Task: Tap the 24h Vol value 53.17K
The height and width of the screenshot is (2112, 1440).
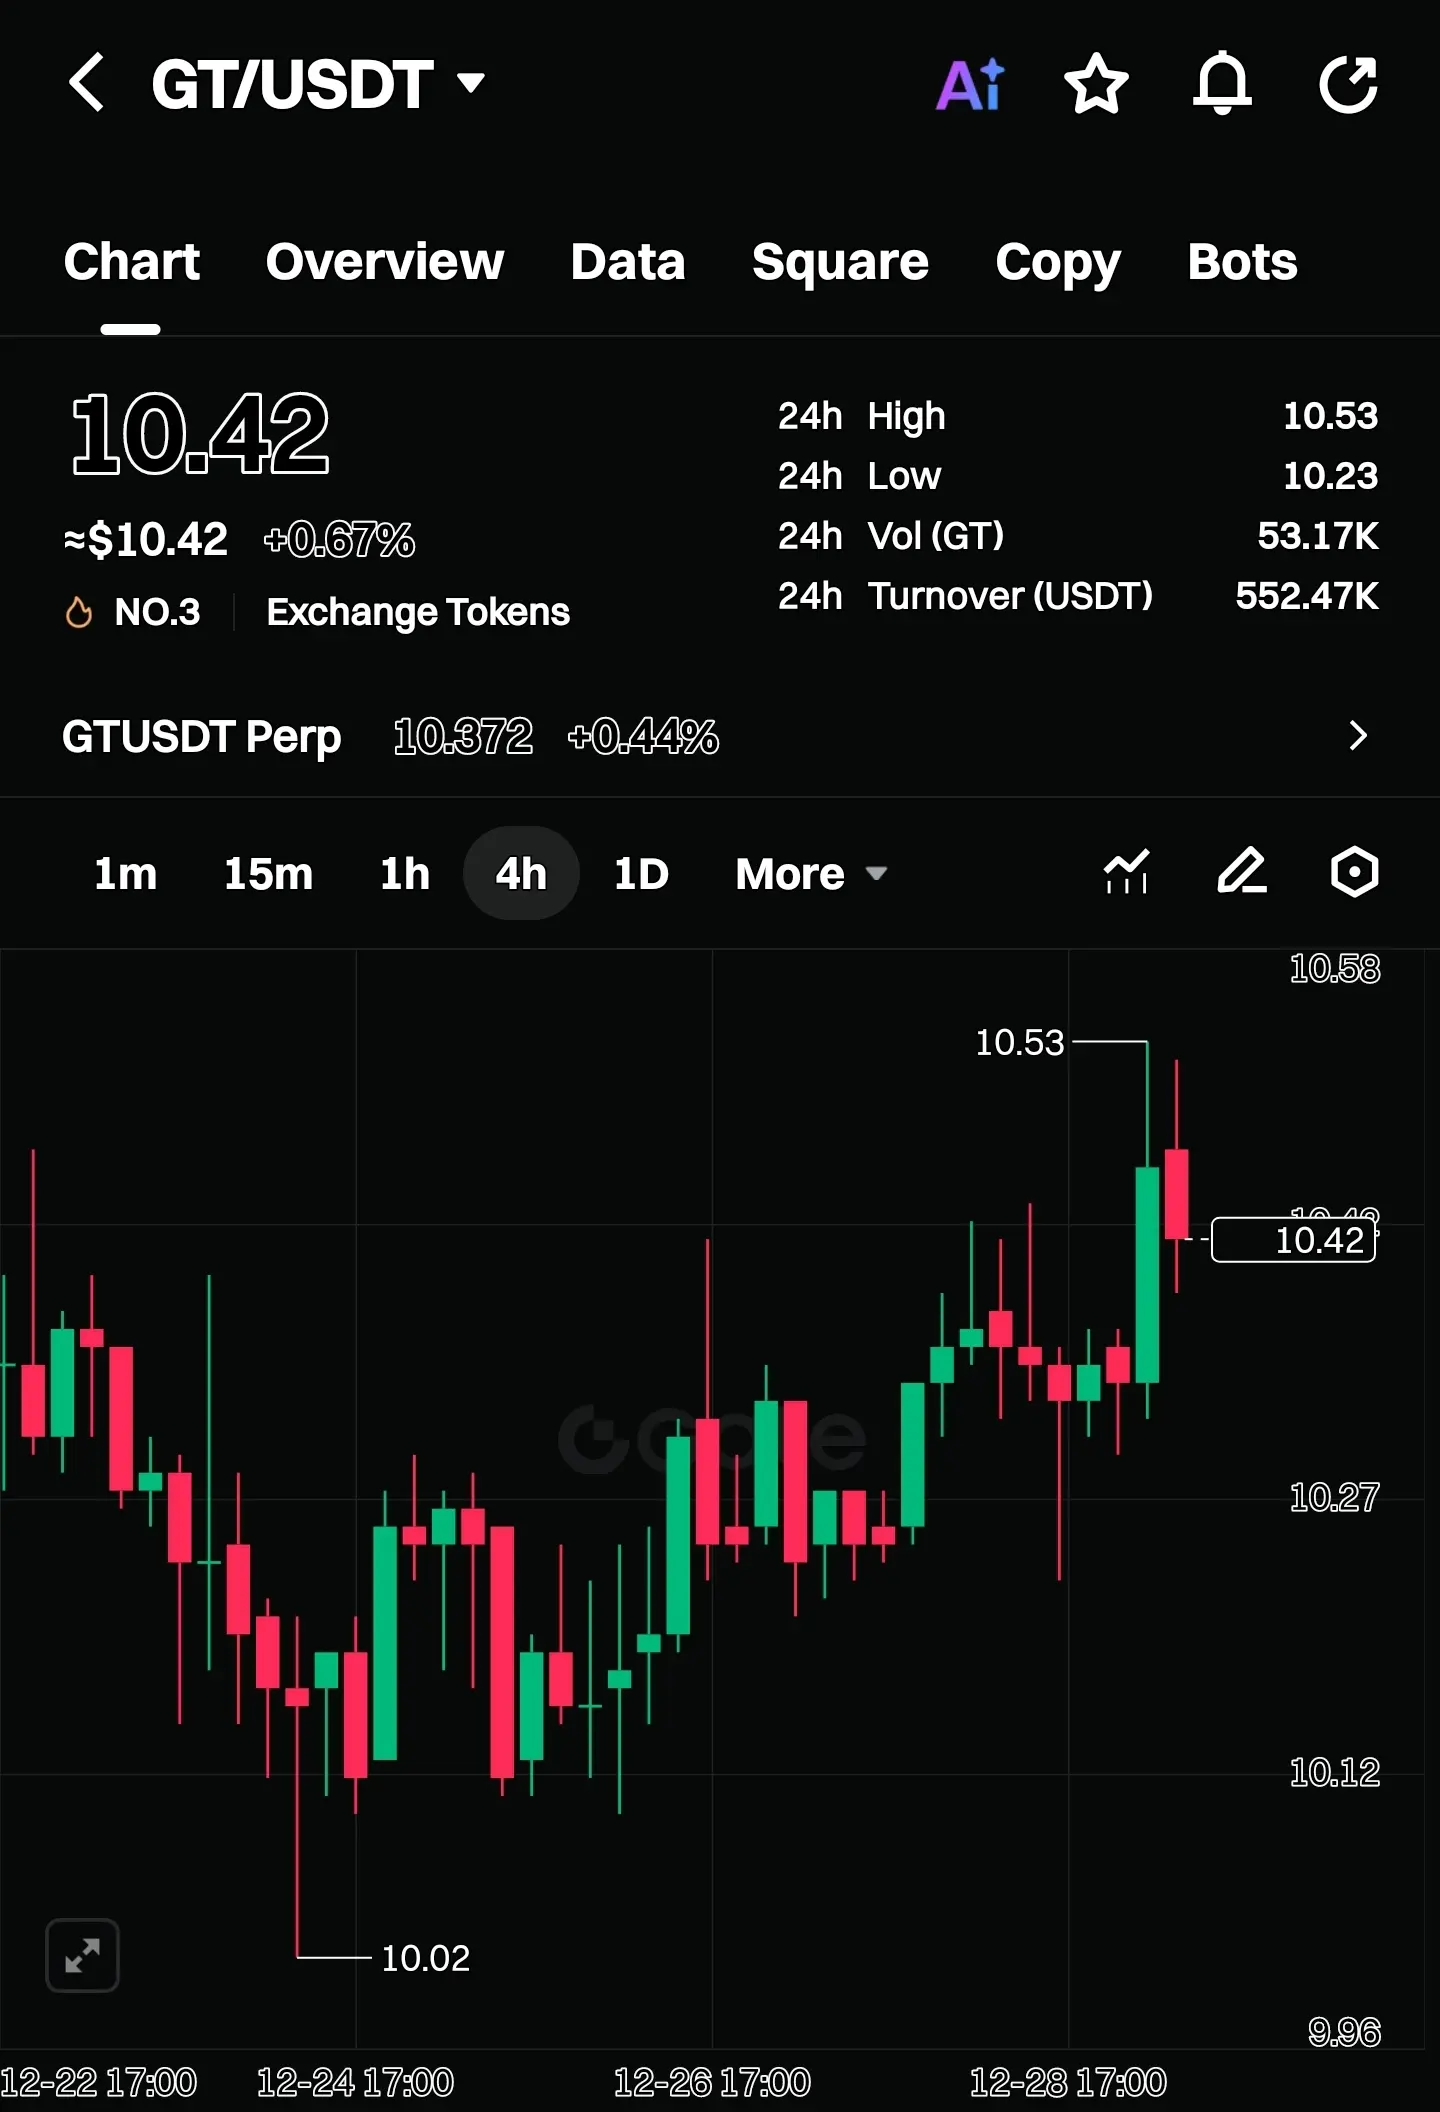Action: pyautogui.click(x=1318, y=536)
